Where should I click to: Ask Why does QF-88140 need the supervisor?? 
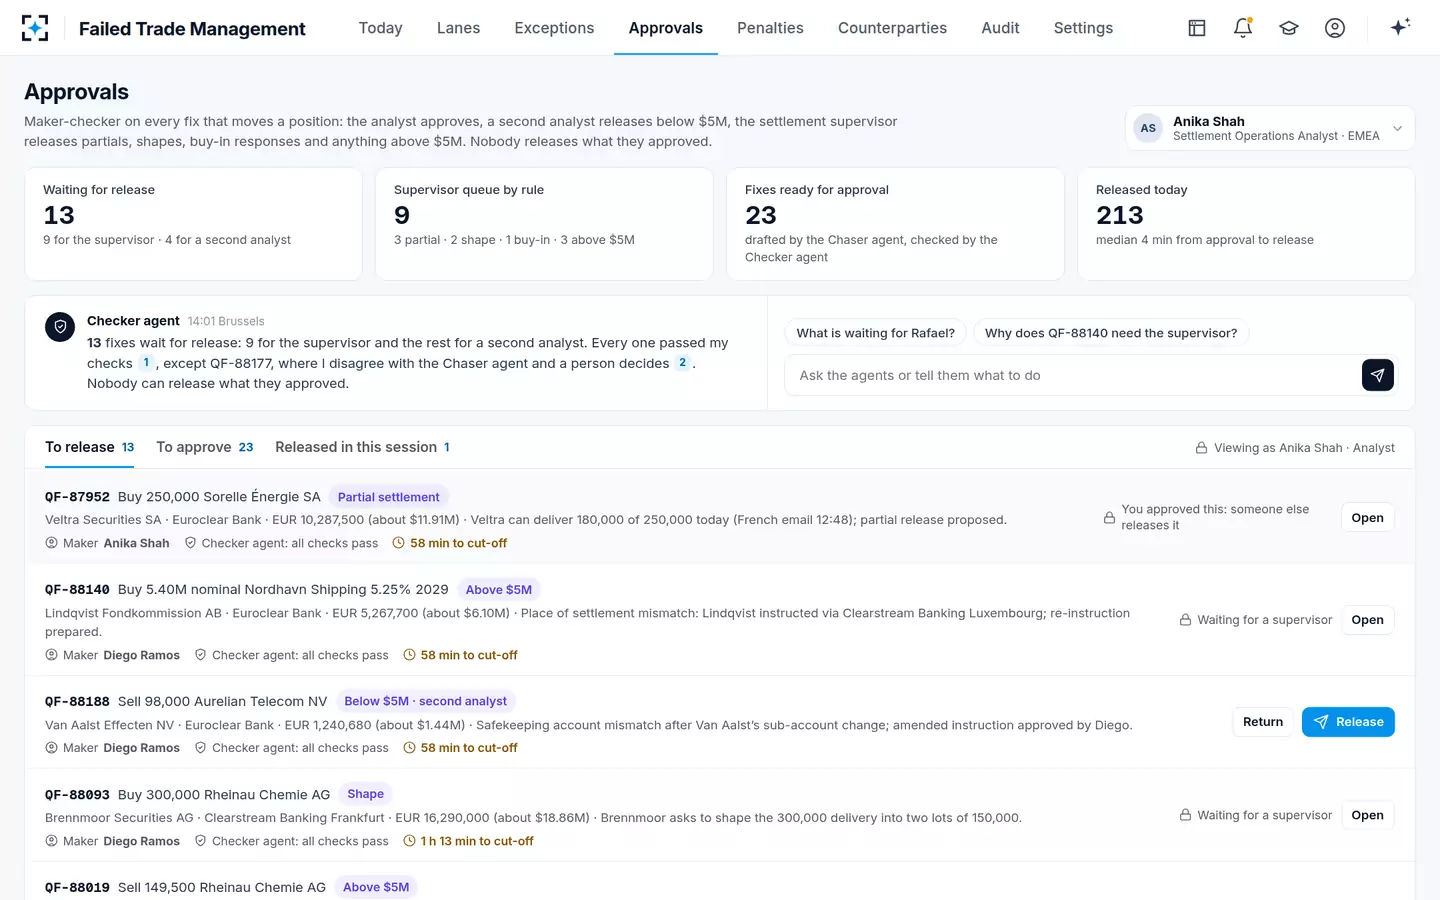tap(1111, 333)
